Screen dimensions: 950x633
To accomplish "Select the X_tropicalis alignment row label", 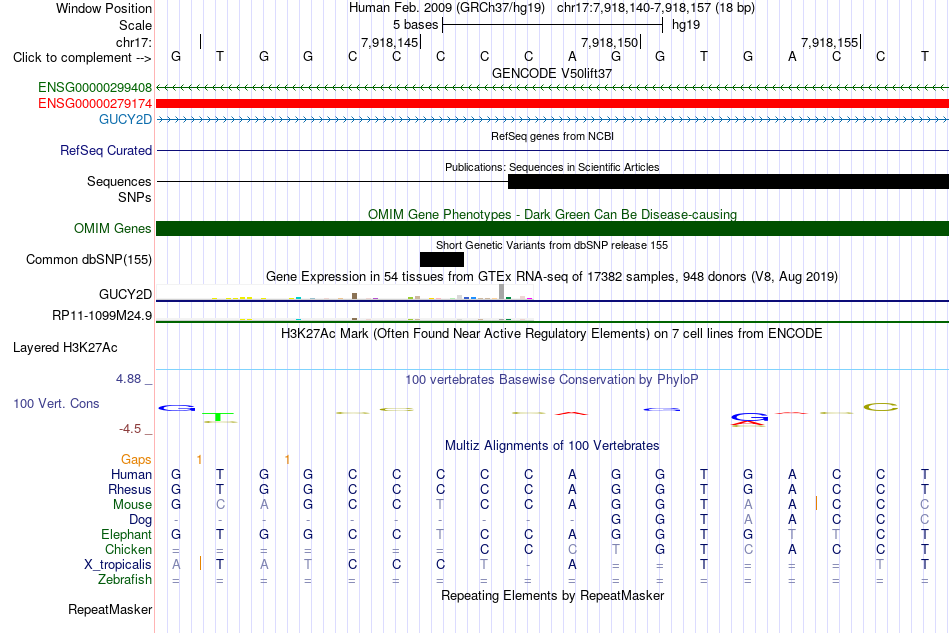I will (118, 565).
